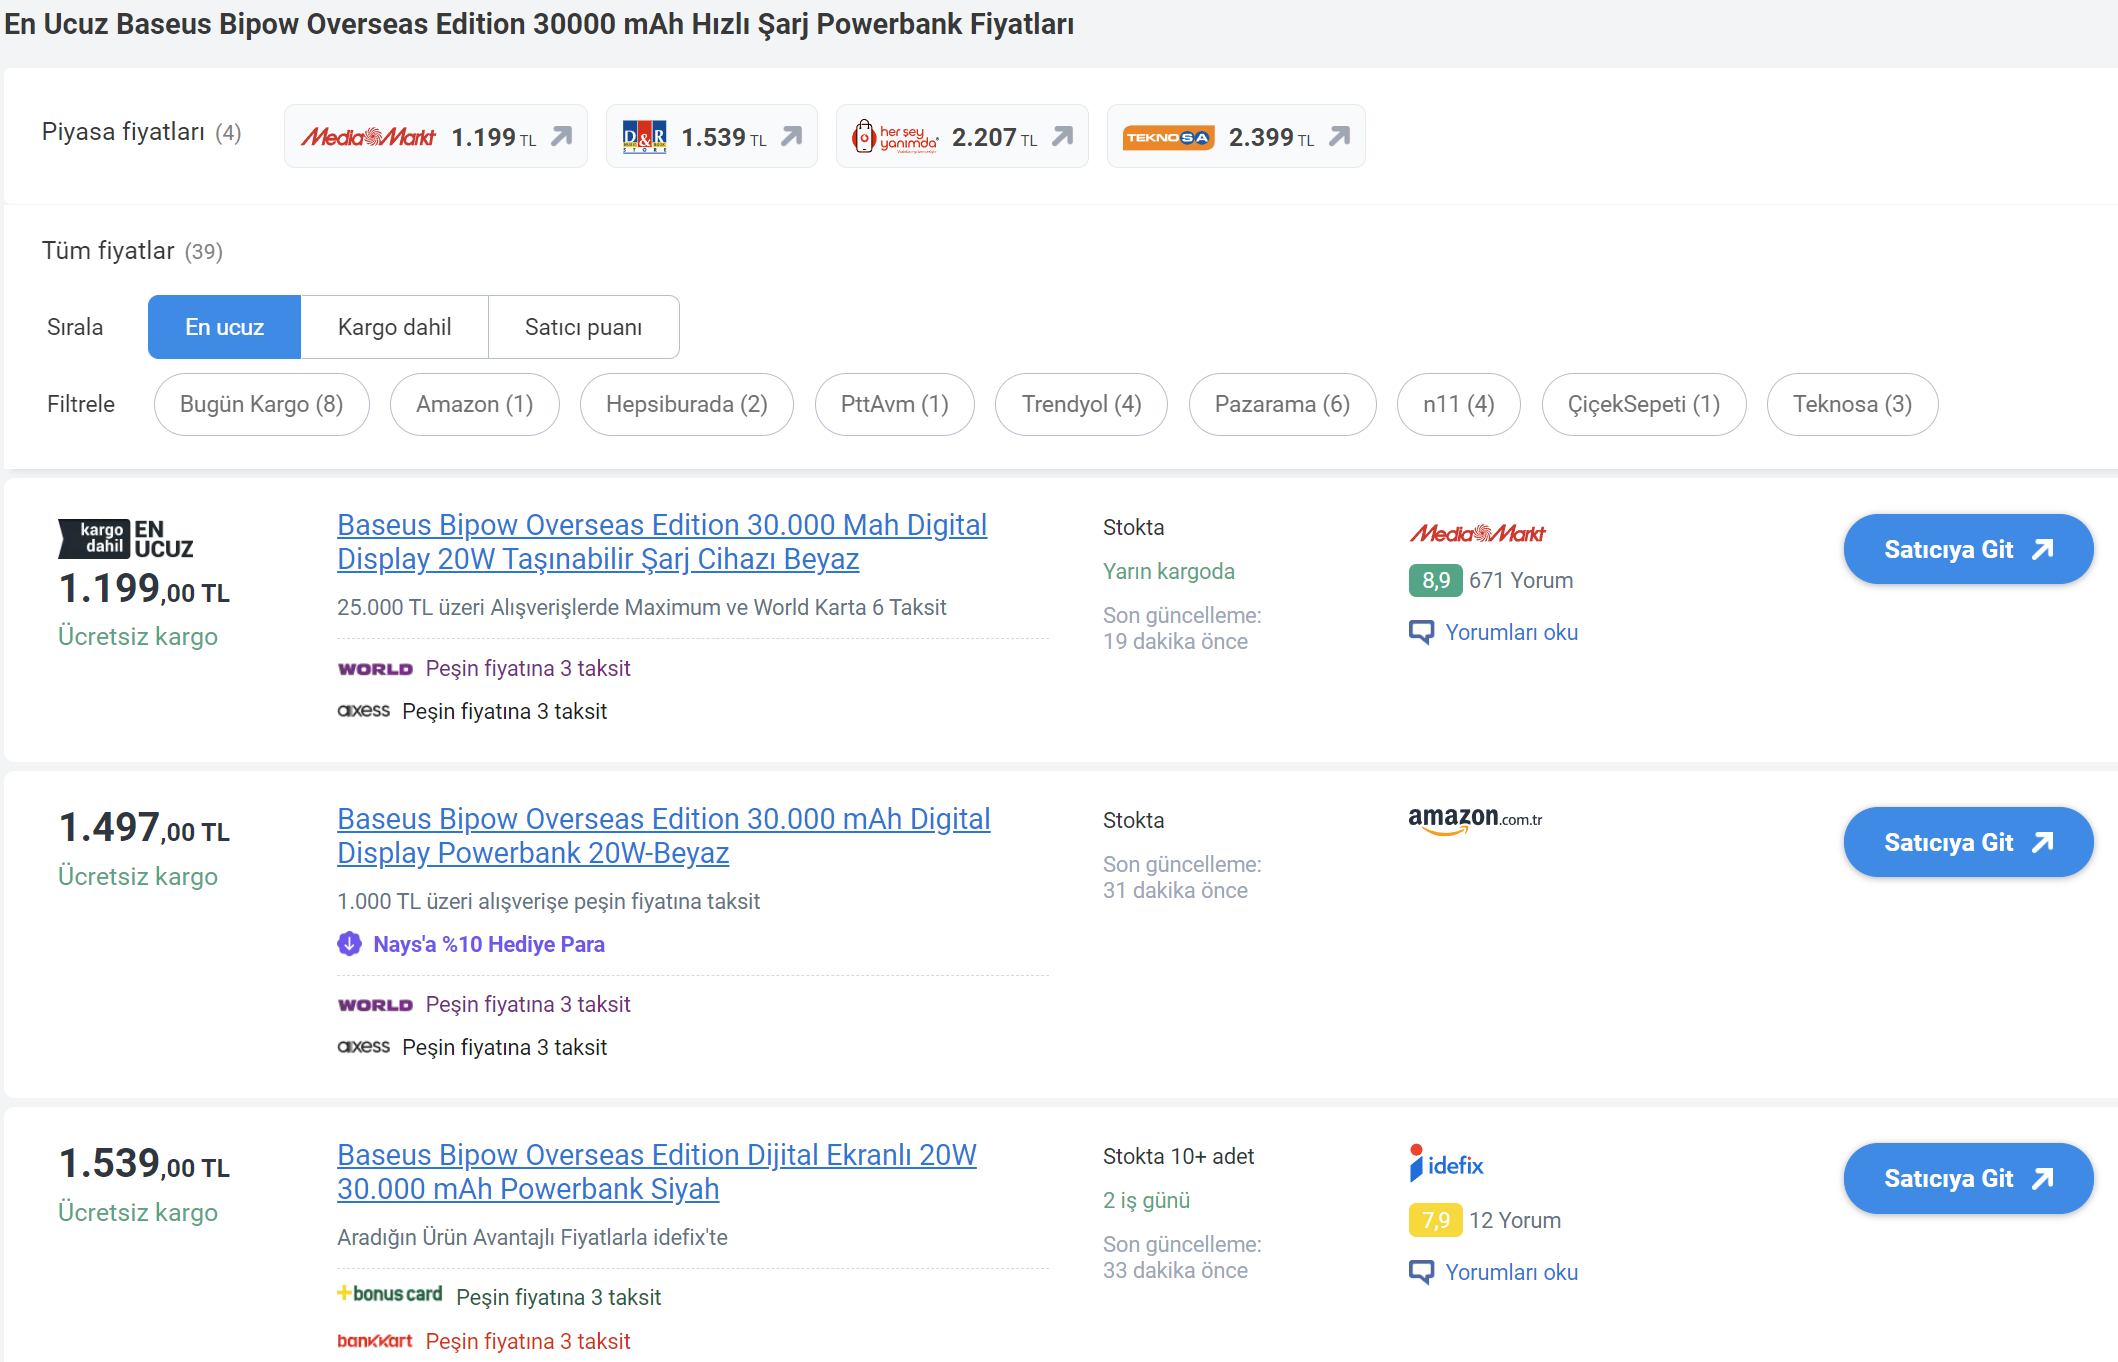Screen dimensions: 2118x1362
Task: Click the comment icon next to MediaMarkt reviews
Action: [1420, 632]
